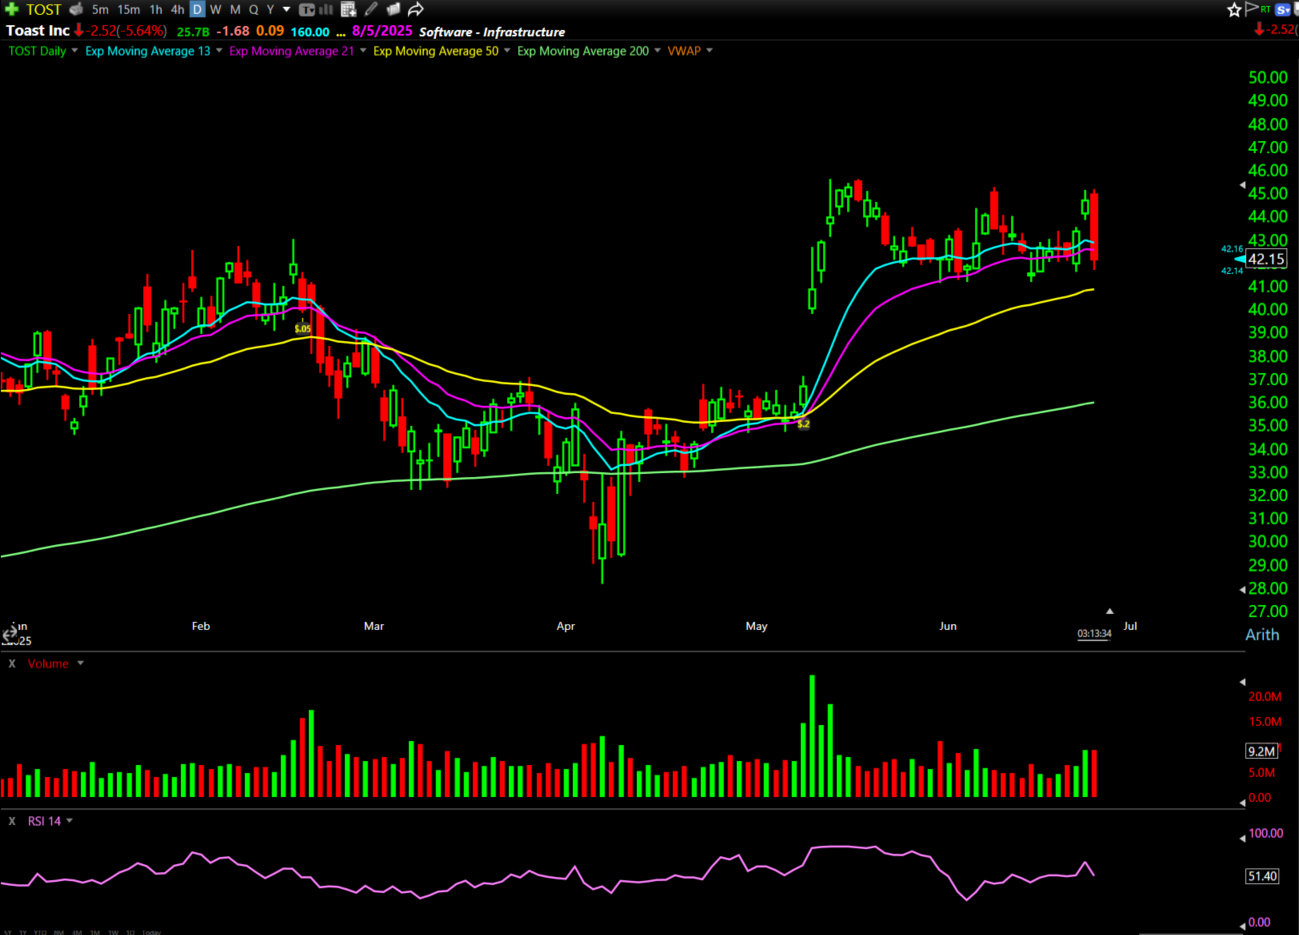Click the $.2 dividend marker on chart

[803, 424]
